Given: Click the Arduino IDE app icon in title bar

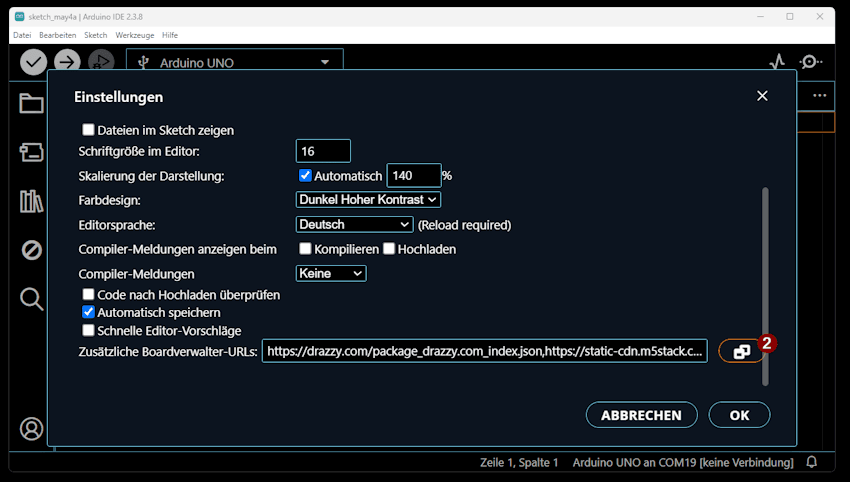Looking at the screenshot, I should [20, 16].
